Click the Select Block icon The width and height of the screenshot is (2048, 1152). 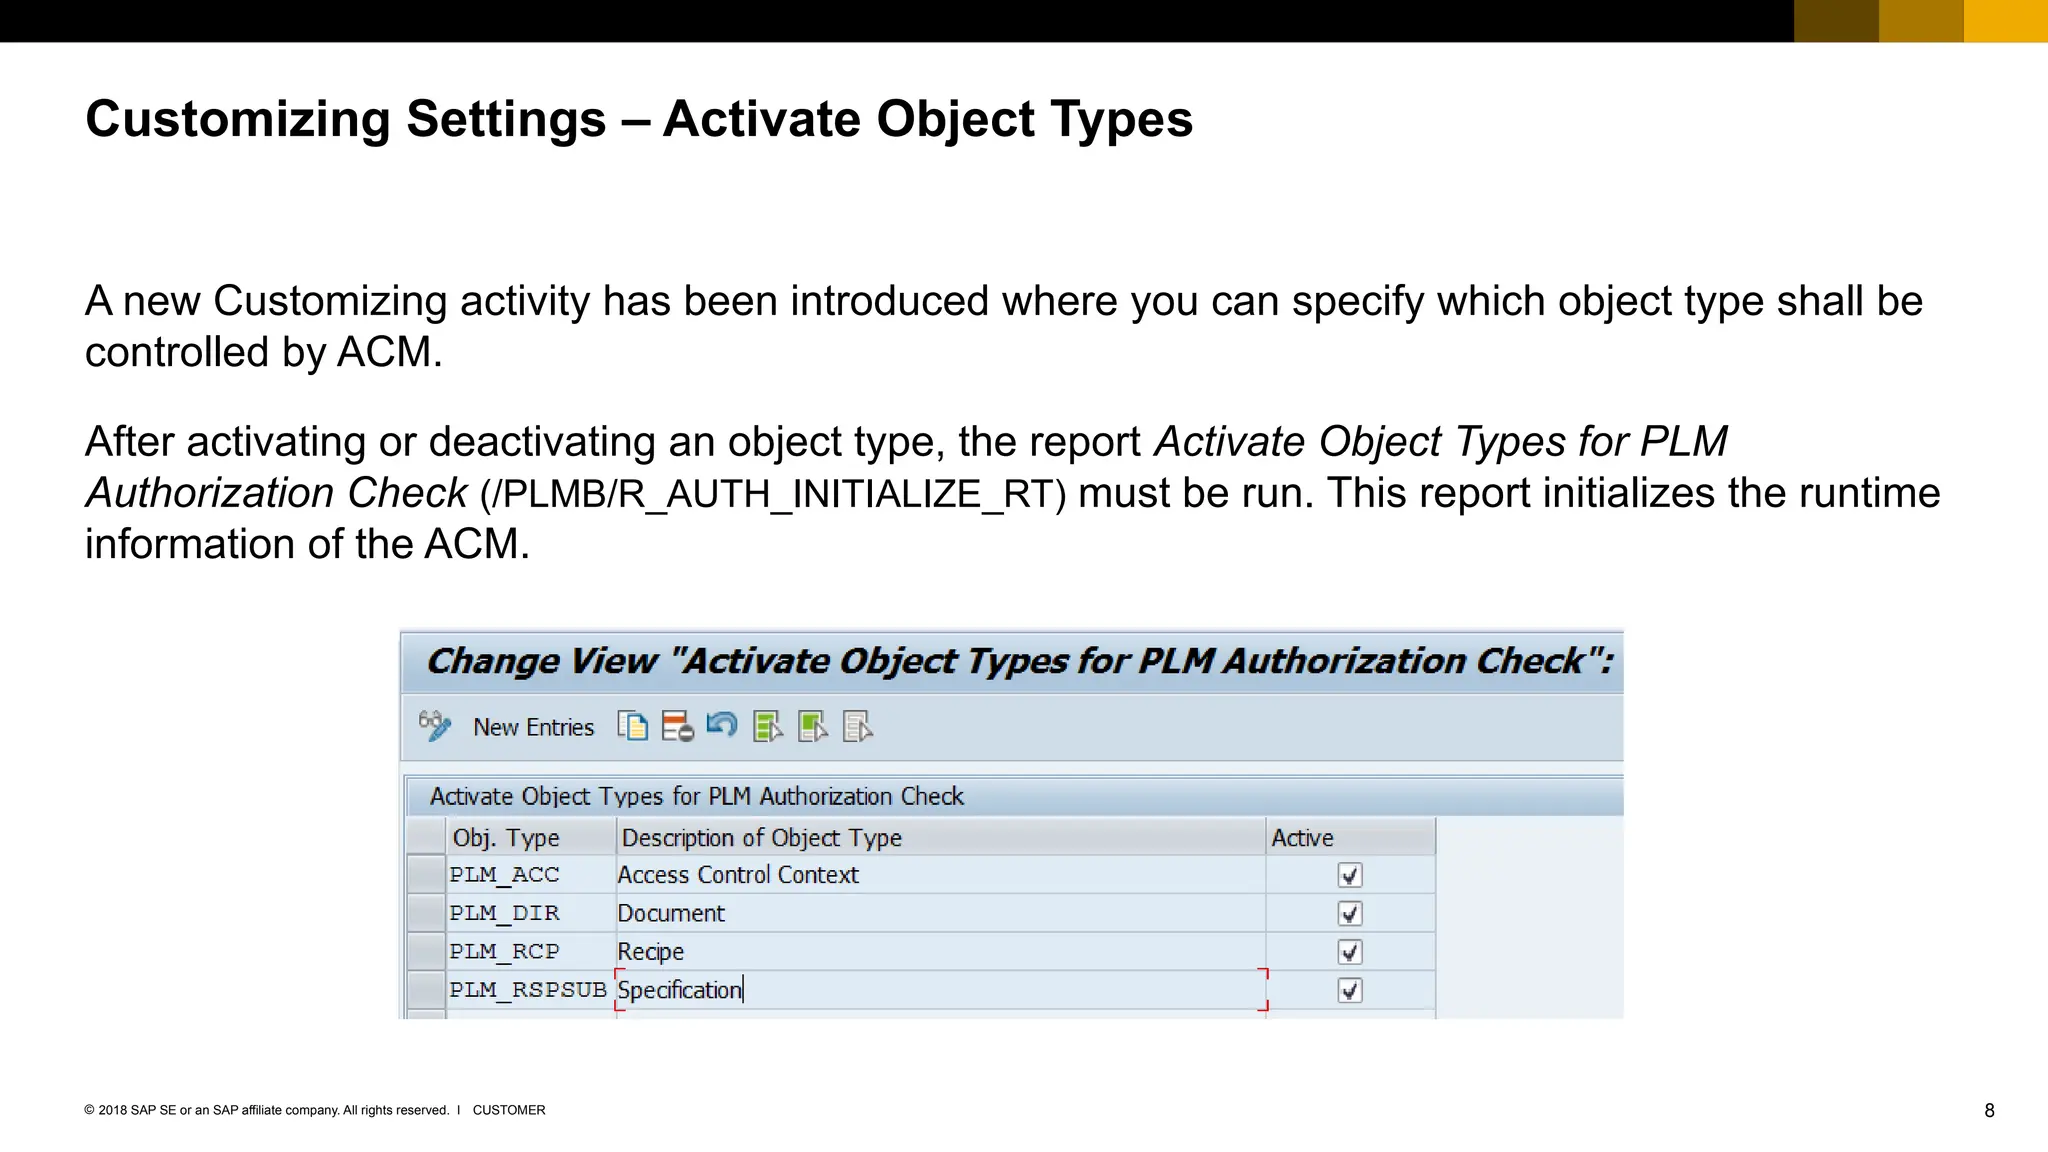click(x=813, y=726)
